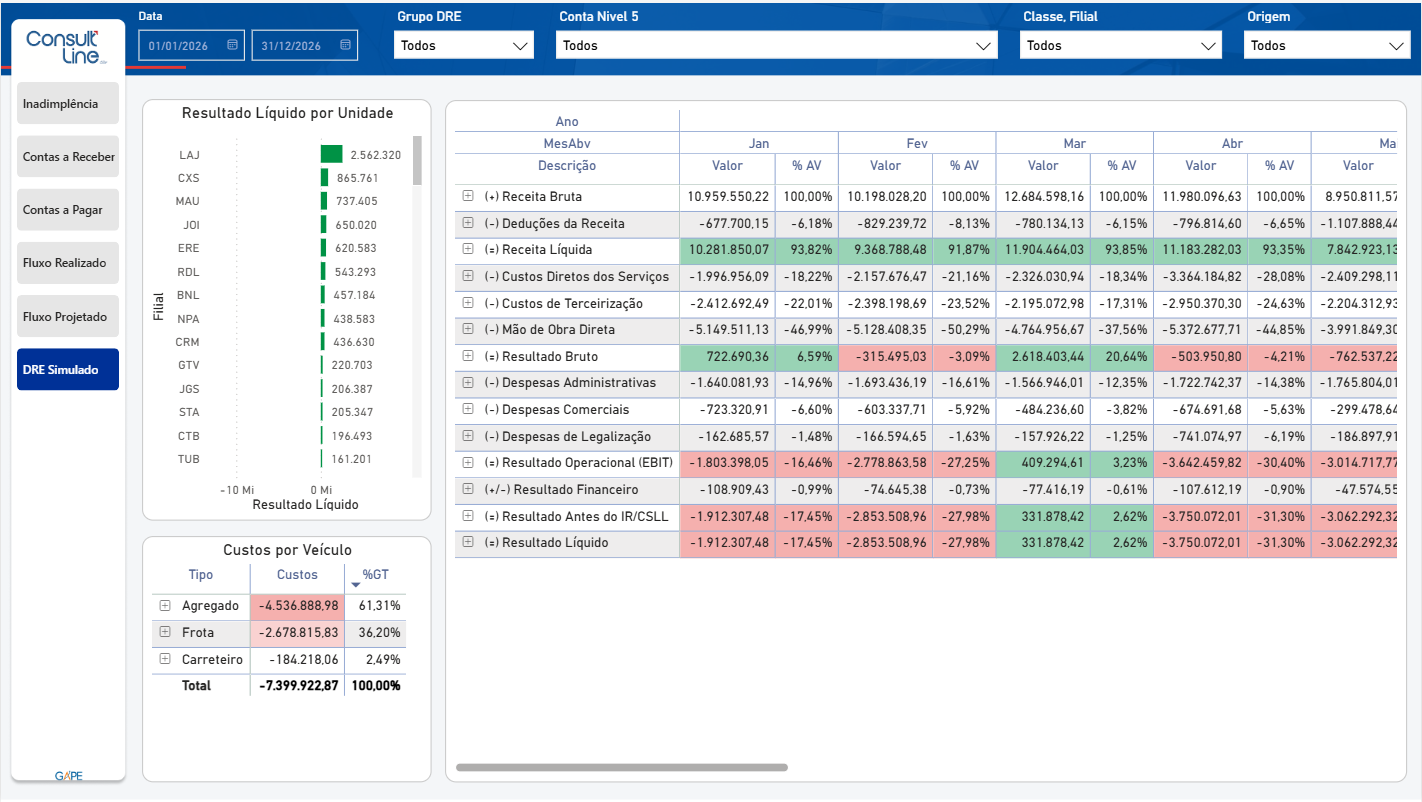Expand the Frota vehicle type row

[x=165, y=632]
